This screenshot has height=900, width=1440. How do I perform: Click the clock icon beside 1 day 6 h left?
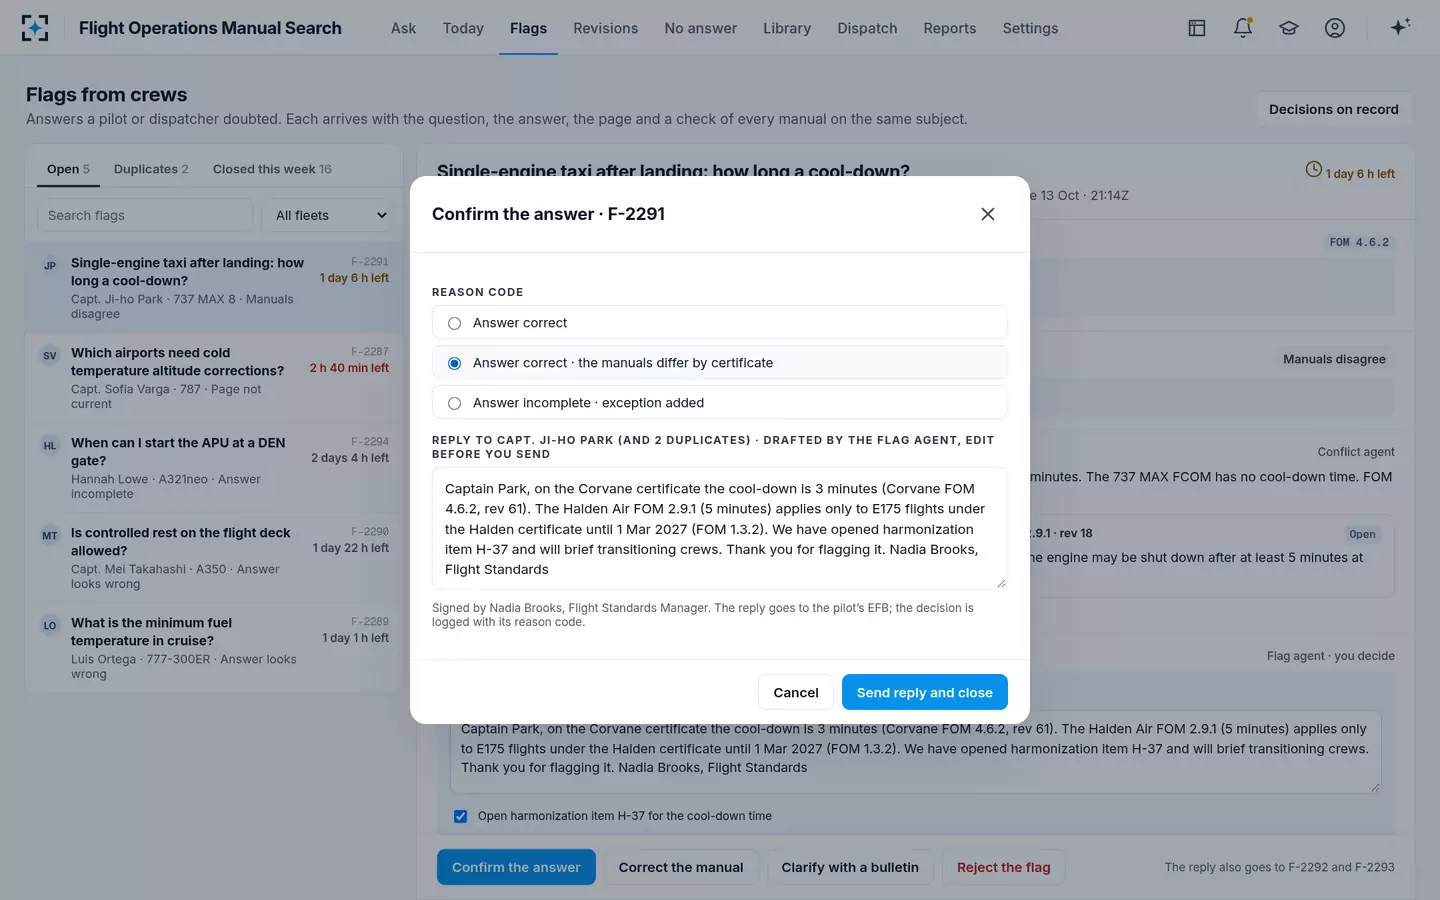(x=1314, y=170)
